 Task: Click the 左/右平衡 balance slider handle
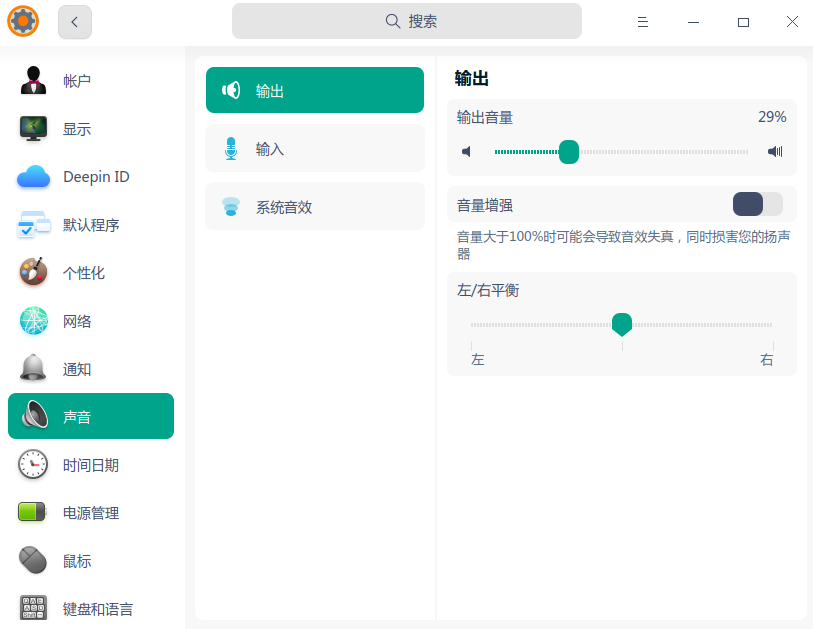pos(622,325)
